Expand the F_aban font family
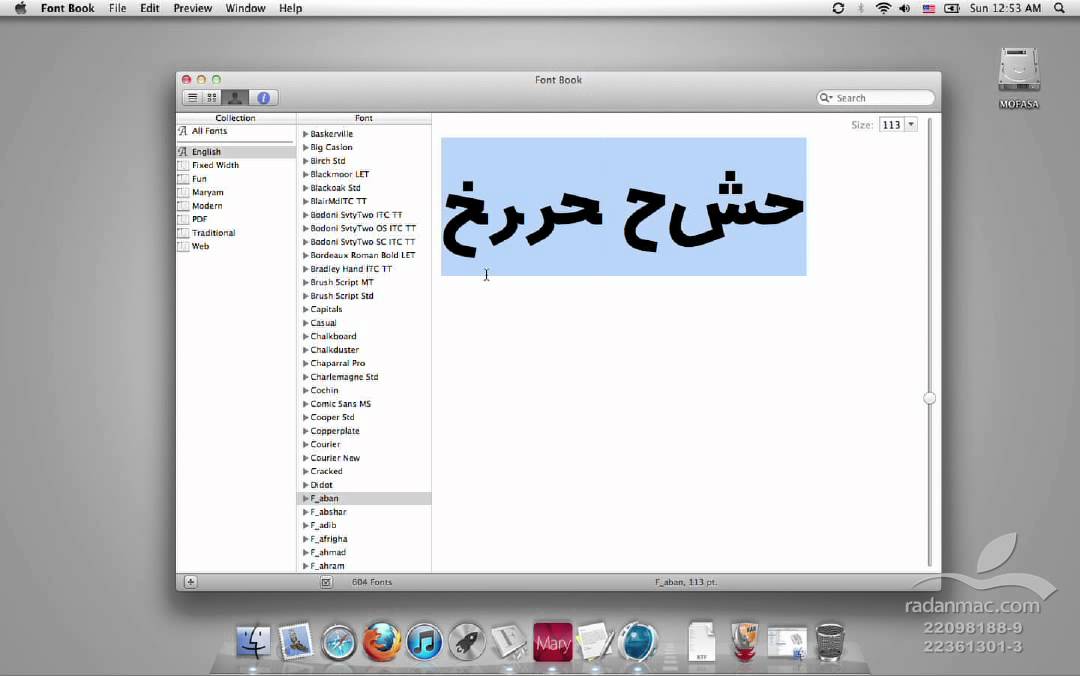The image size is (1080, 676). [x=305, y=498]
